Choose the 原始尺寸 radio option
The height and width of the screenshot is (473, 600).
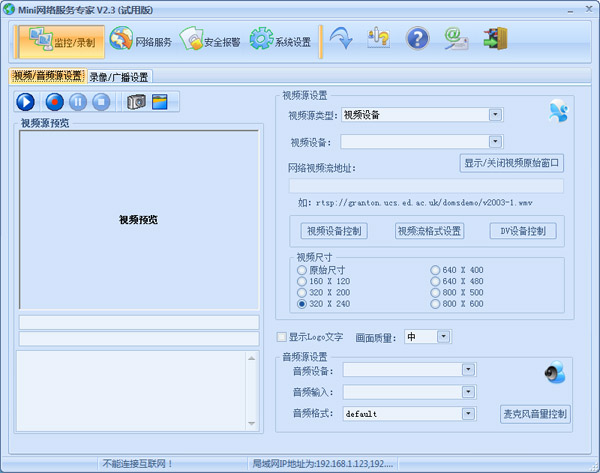coord(301,270)
